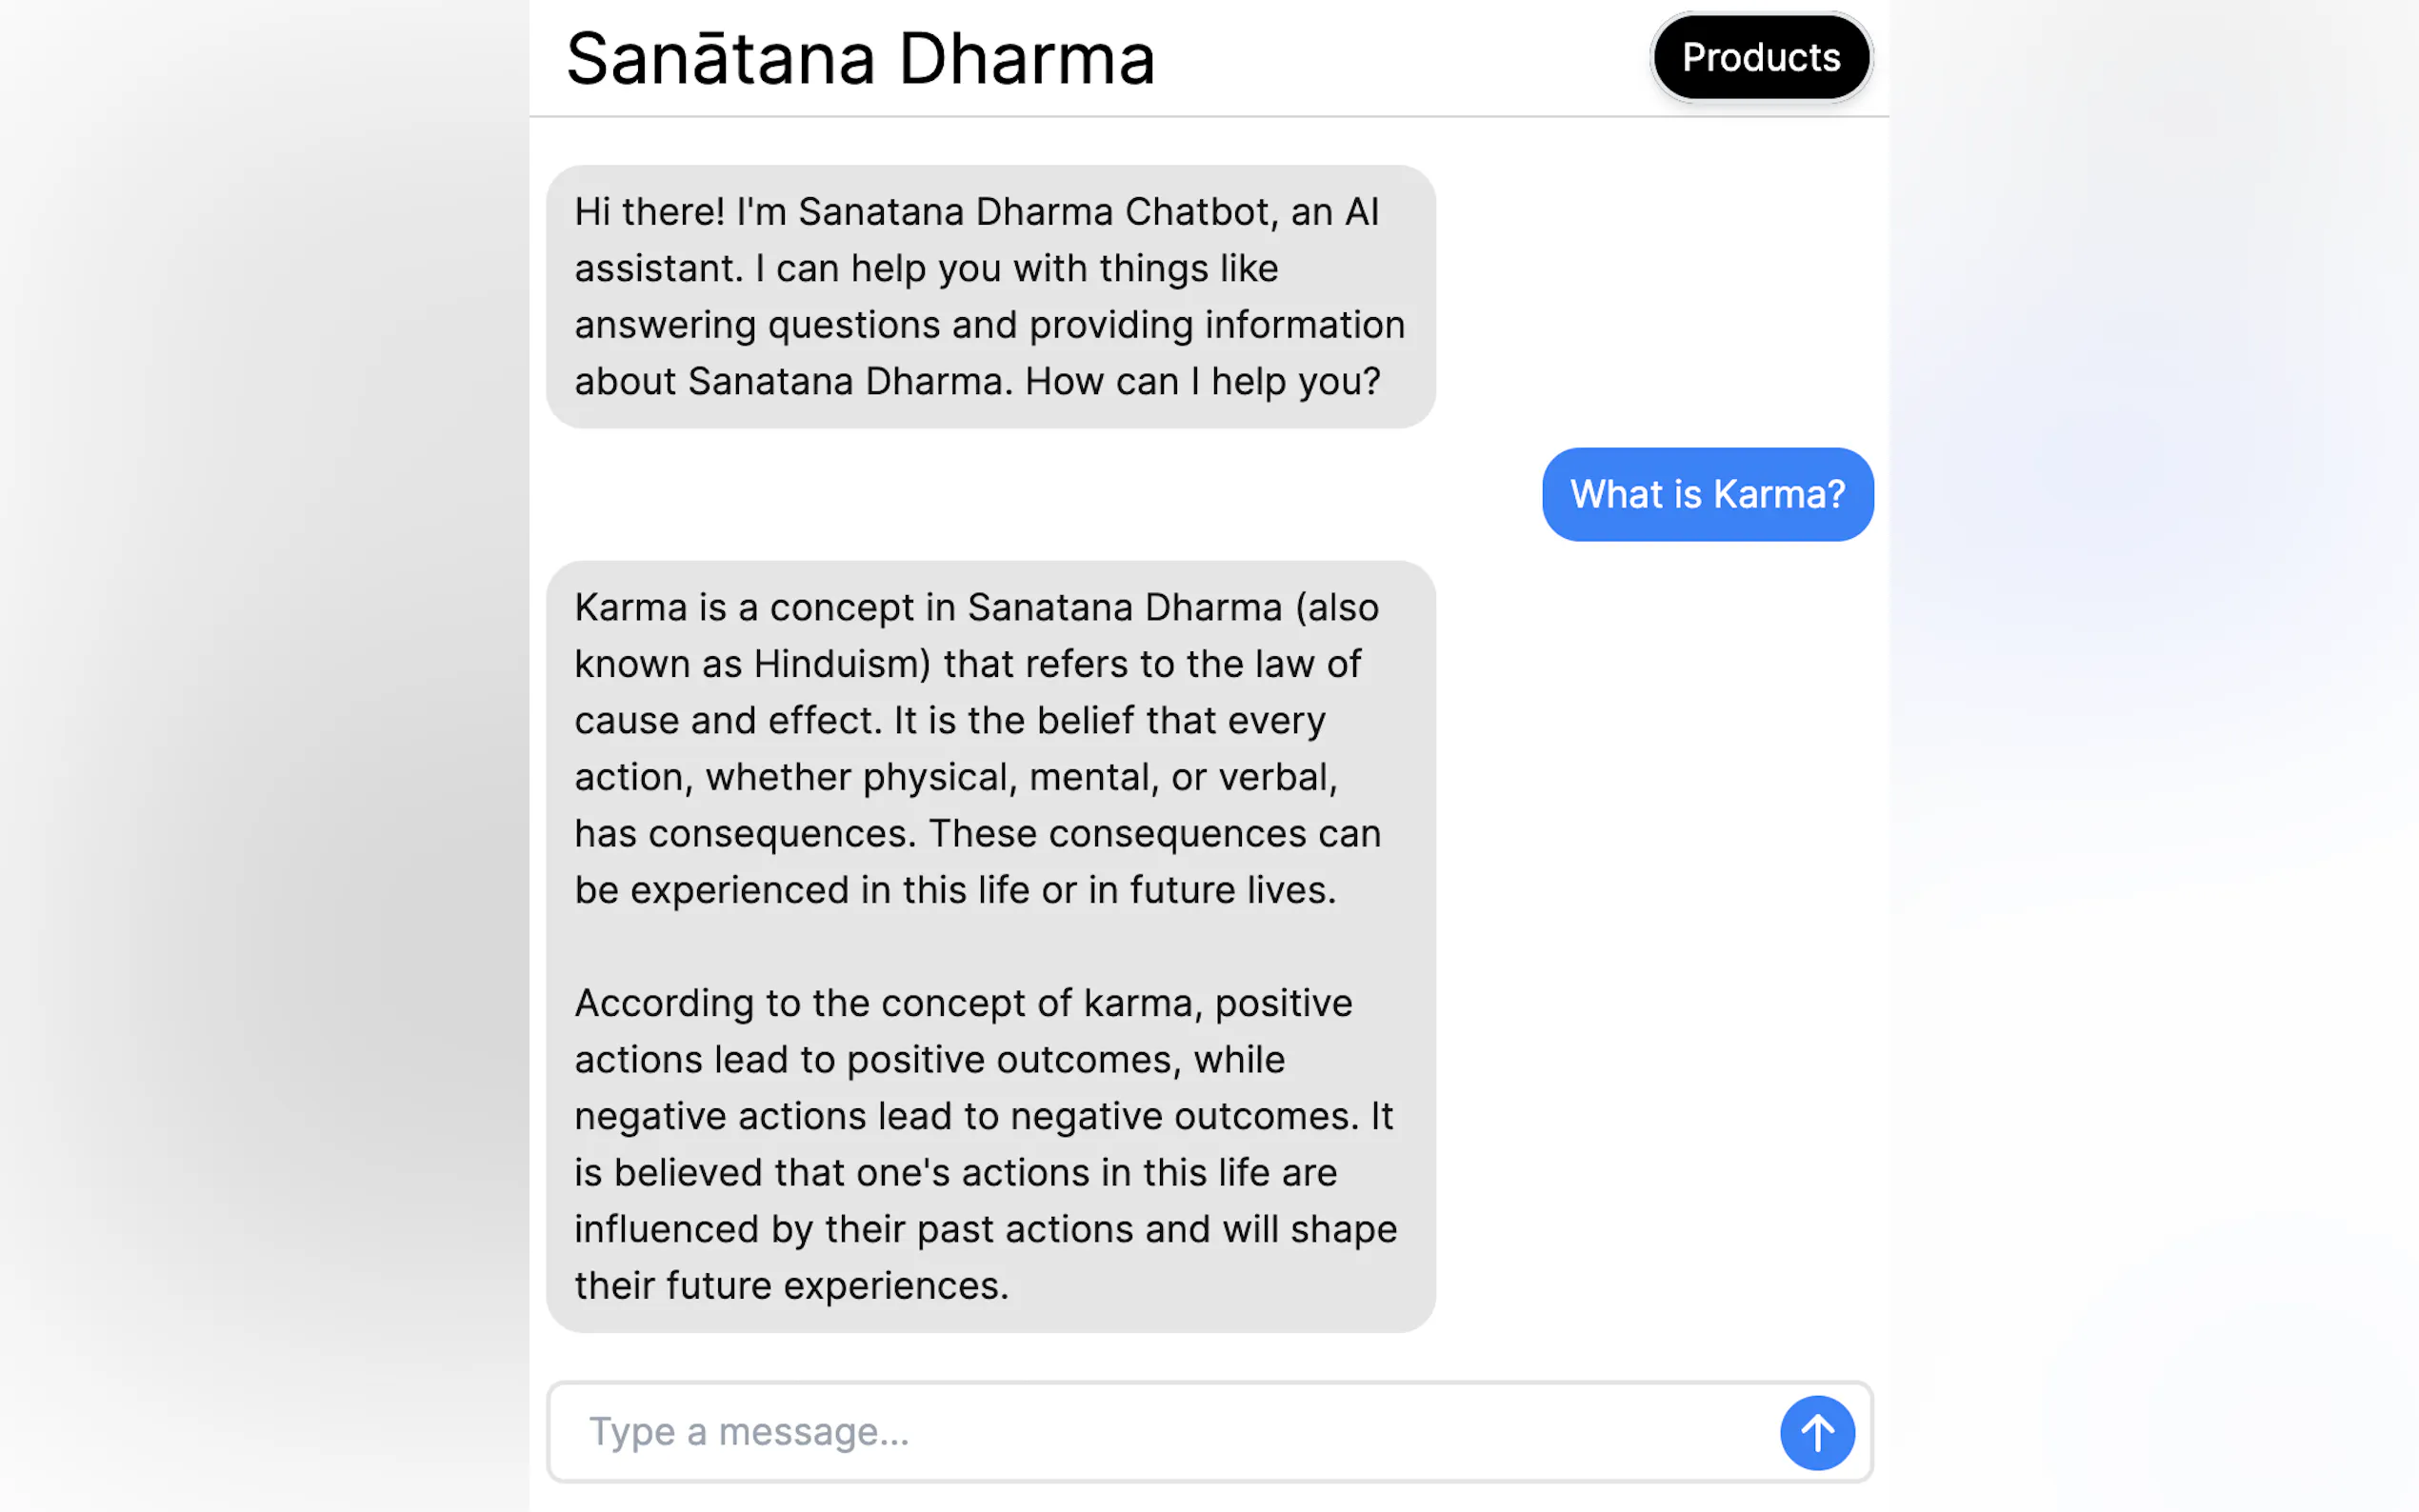Select the "What is Karma?" message bubble
This screenshot has height=1512, width=2419.
tap(1707, 494)
